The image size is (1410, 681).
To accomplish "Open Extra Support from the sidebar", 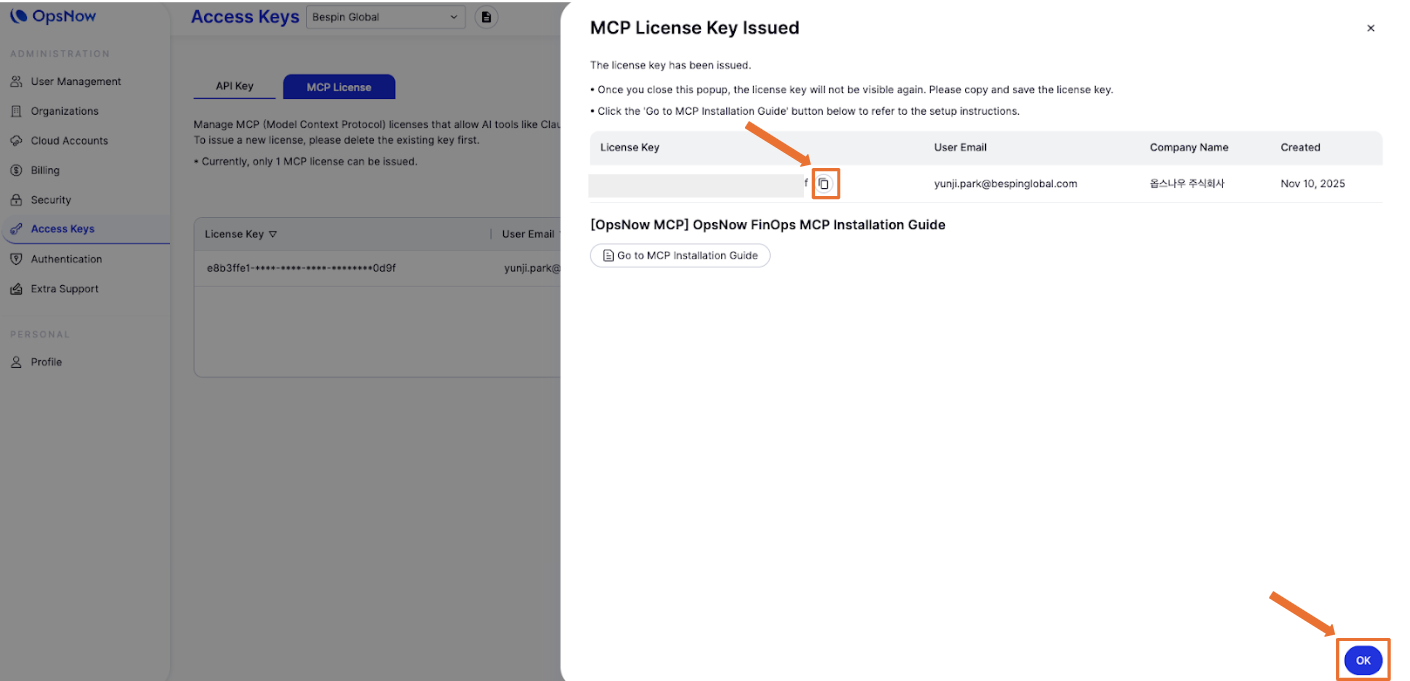I will click(x=64, y=289).
